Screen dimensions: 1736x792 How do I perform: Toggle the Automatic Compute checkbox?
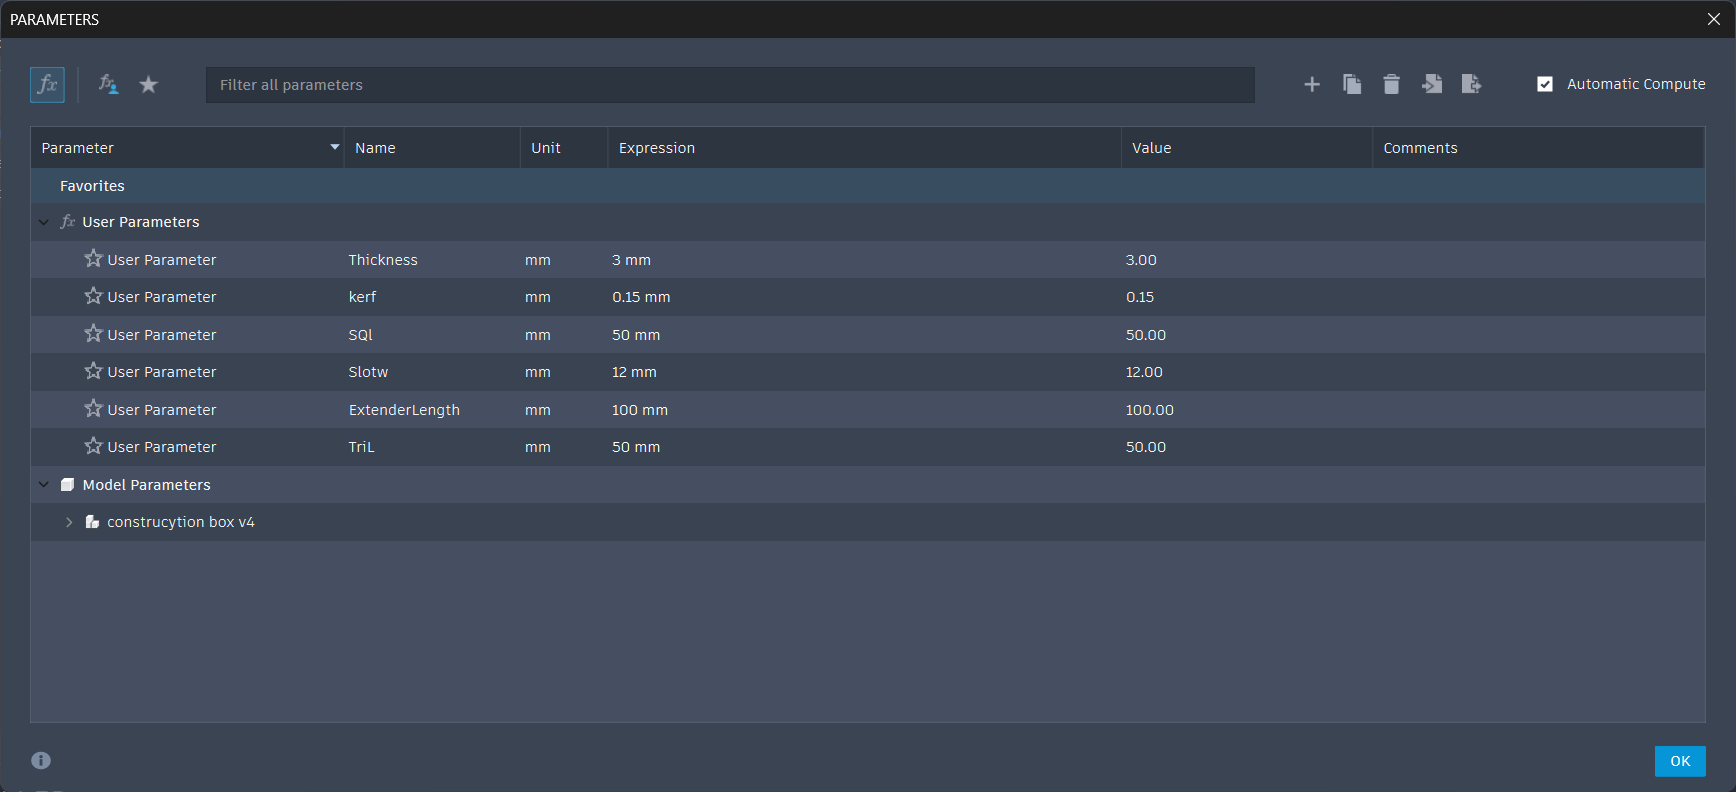pyautogui.click(x=1545, y=85)
